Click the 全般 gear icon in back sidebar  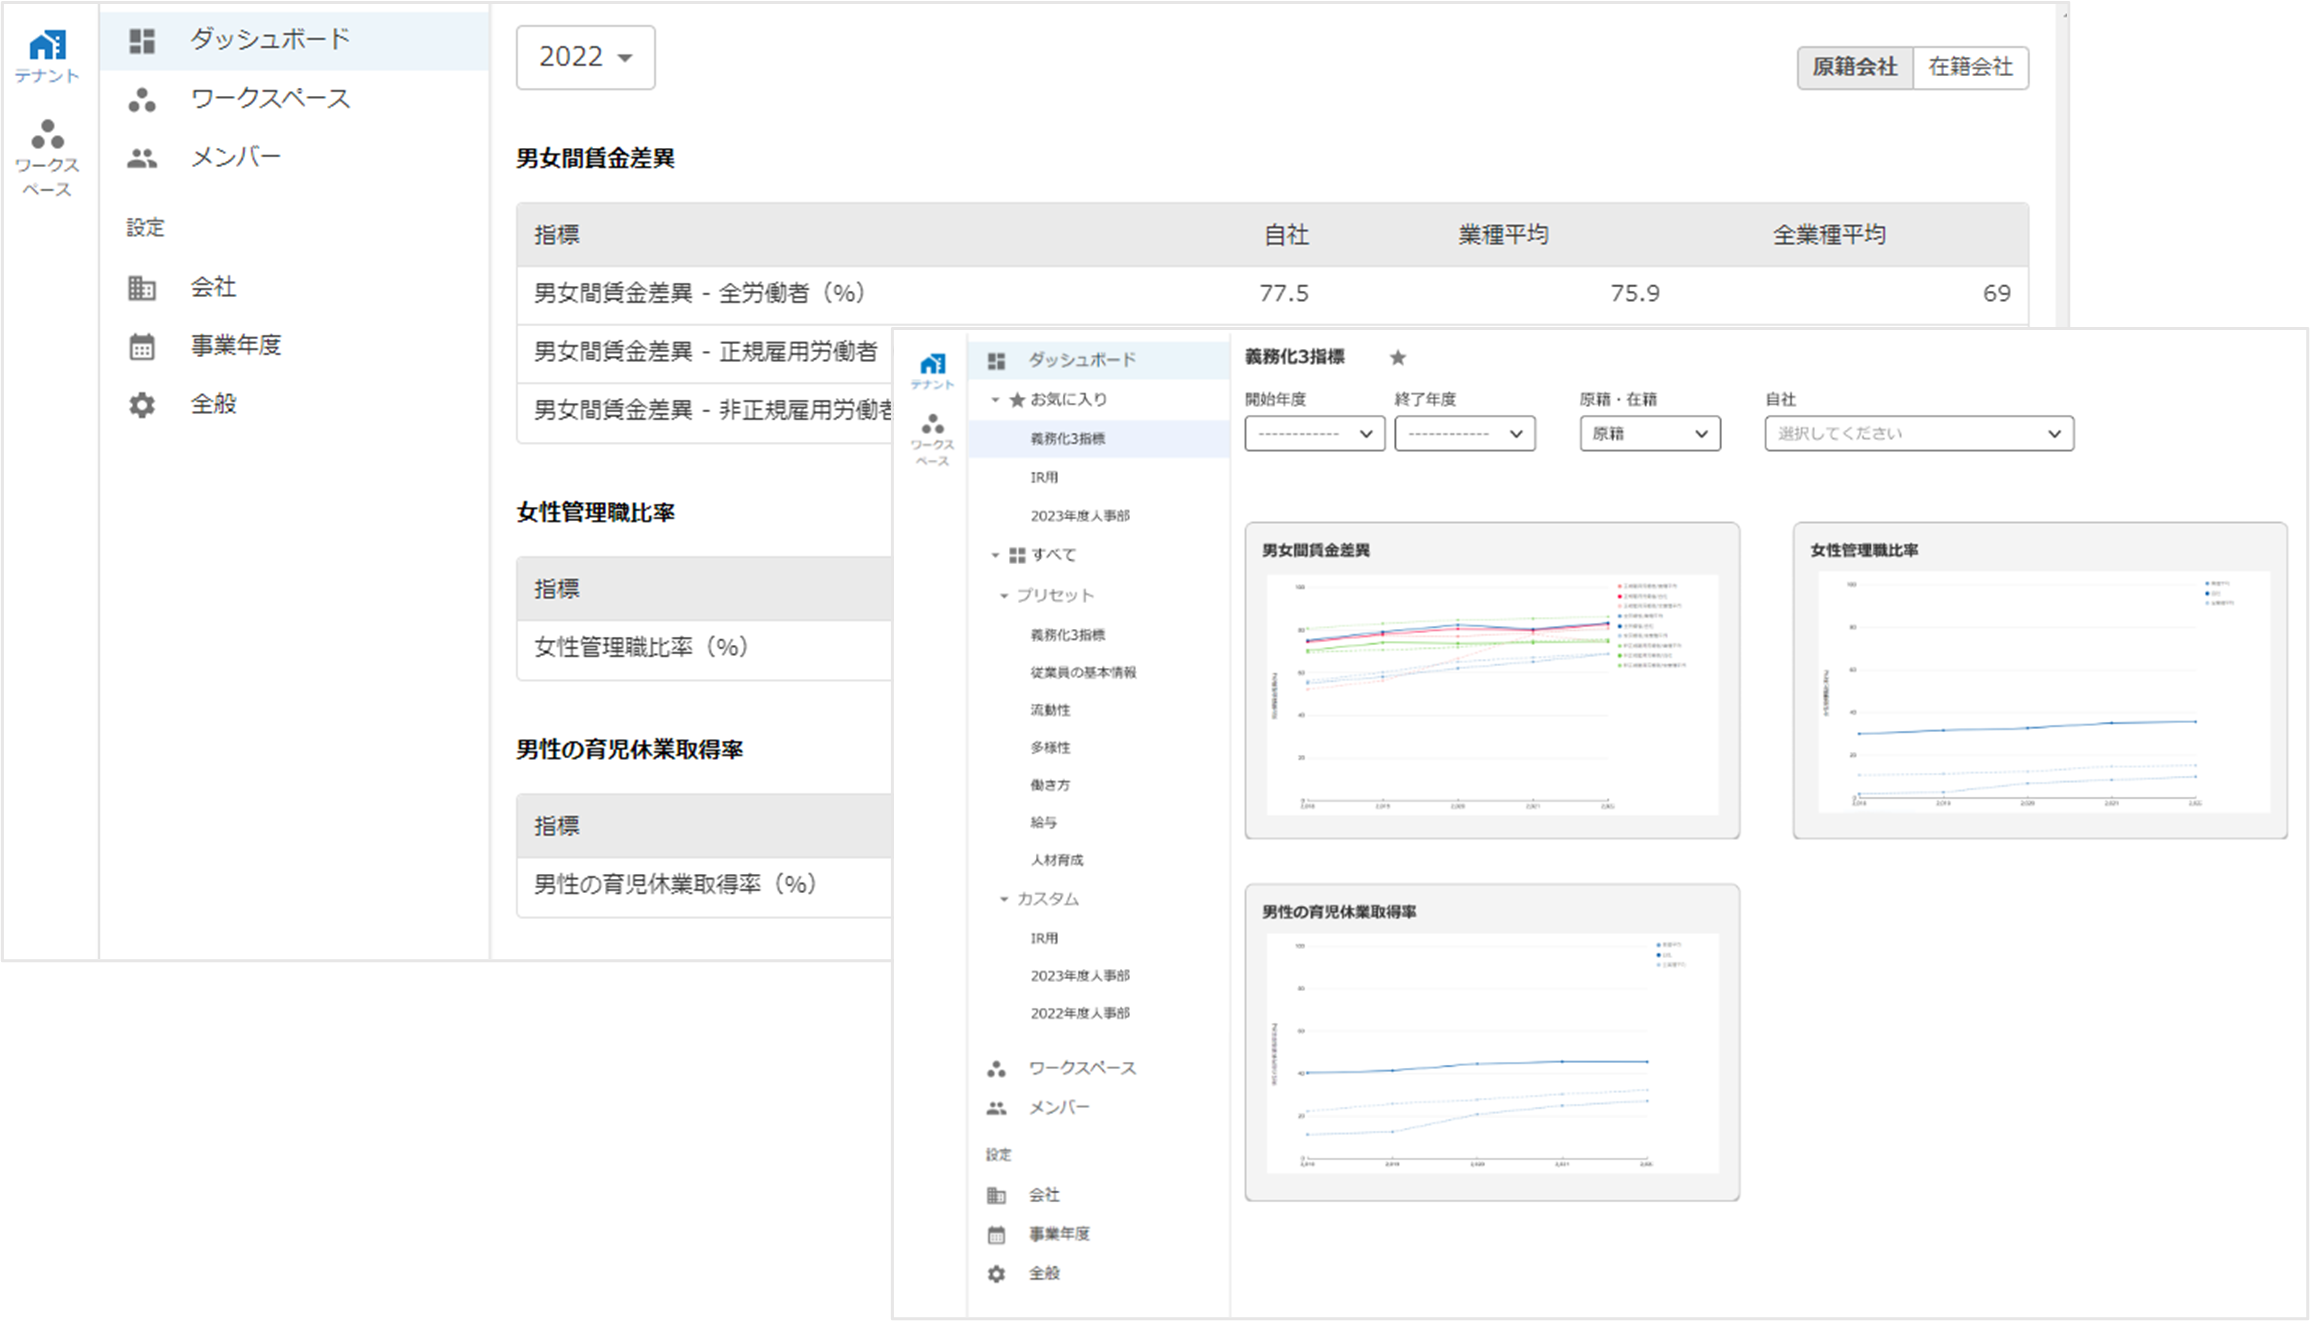(x=142, y=405)
